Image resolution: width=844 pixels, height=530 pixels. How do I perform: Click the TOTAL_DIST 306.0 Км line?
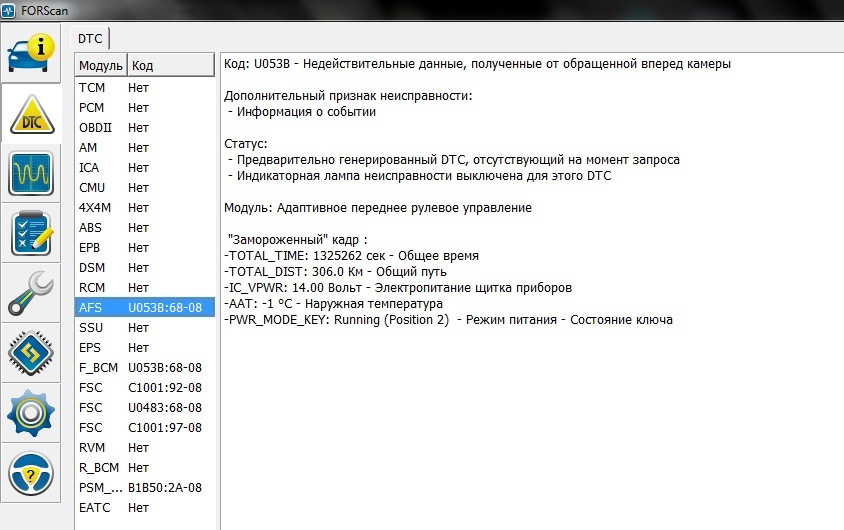tap(335, 272)
